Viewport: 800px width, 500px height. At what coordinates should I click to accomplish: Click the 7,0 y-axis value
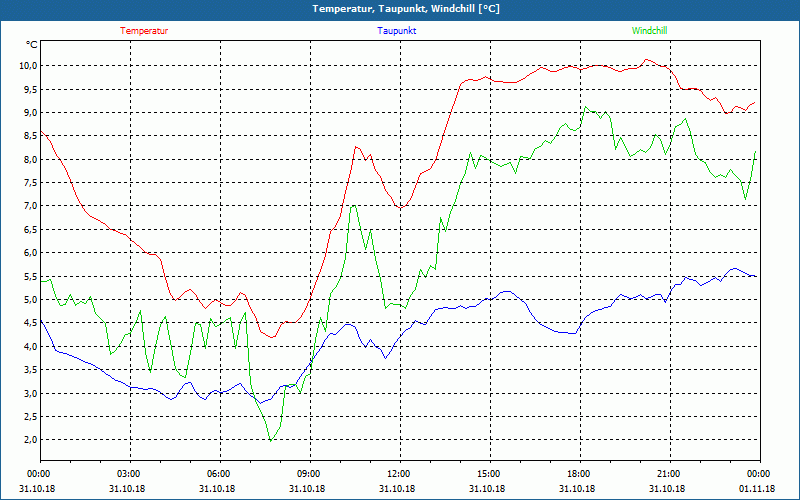point(30,206)
